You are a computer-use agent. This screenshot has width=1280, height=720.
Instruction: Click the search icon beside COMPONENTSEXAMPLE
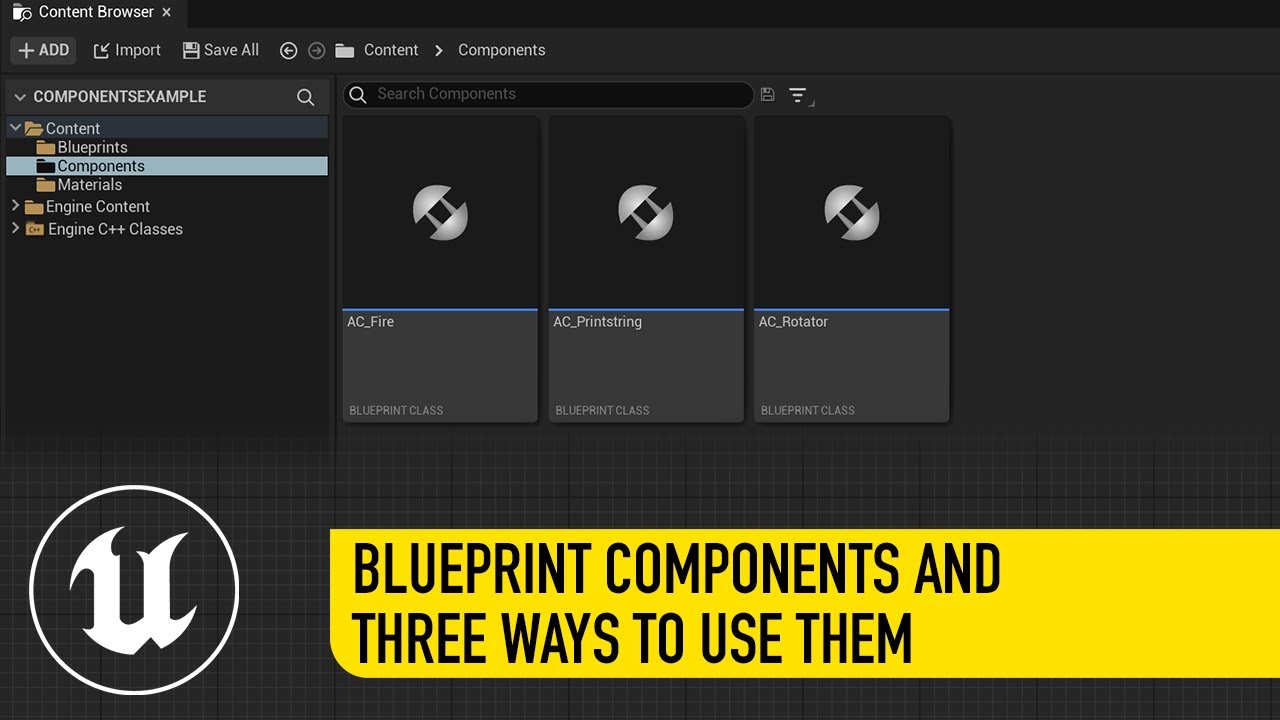(x=306, y=97)
